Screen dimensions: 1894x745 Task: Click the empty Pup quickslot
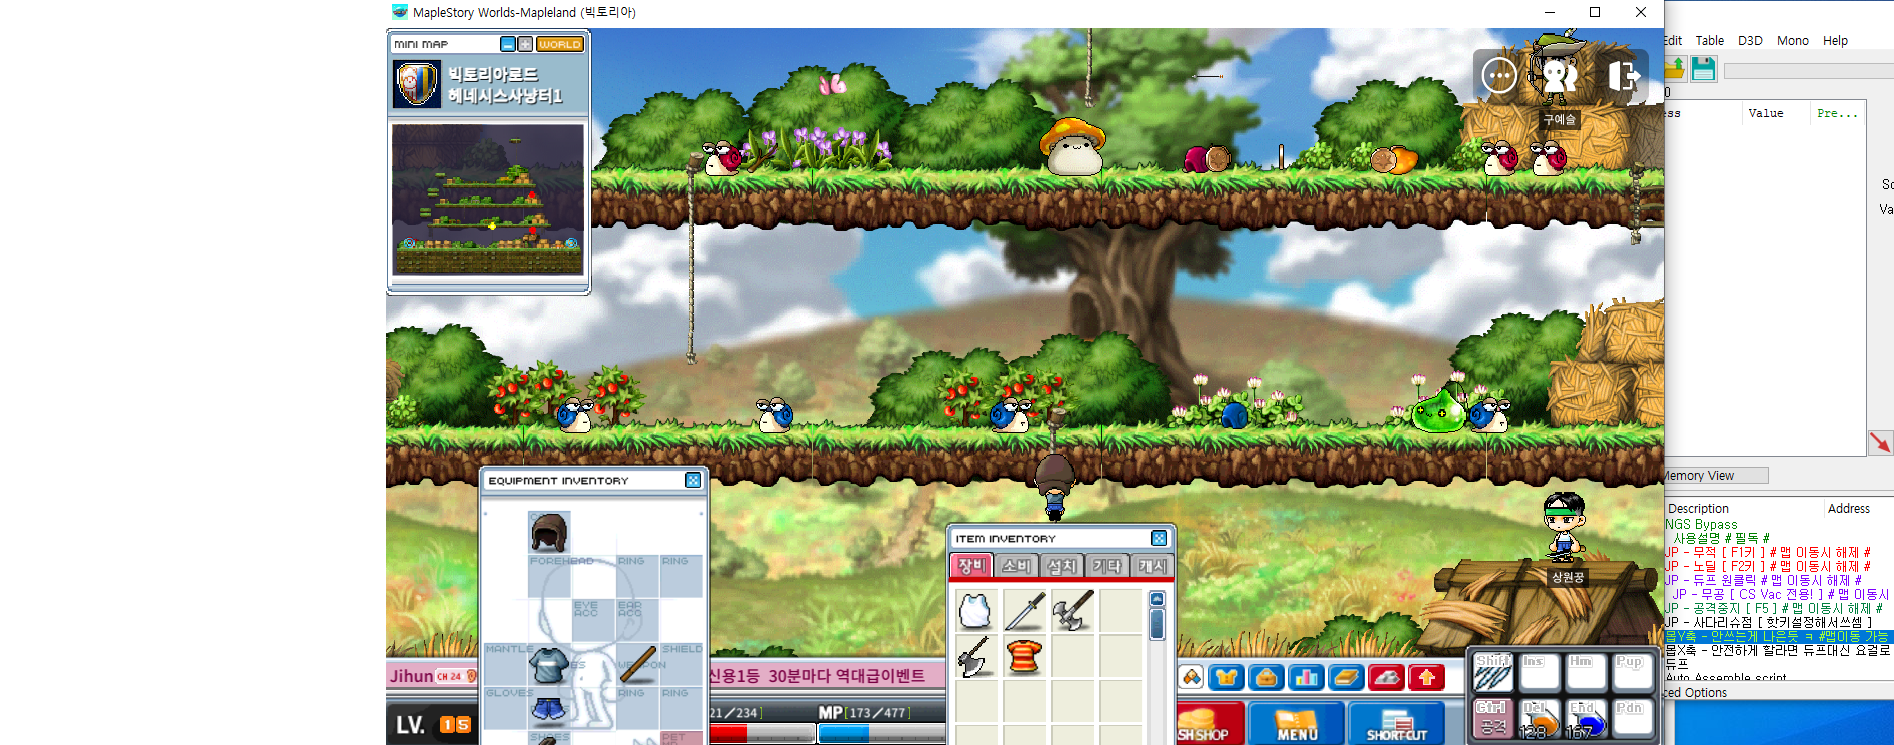point(1633,673)
